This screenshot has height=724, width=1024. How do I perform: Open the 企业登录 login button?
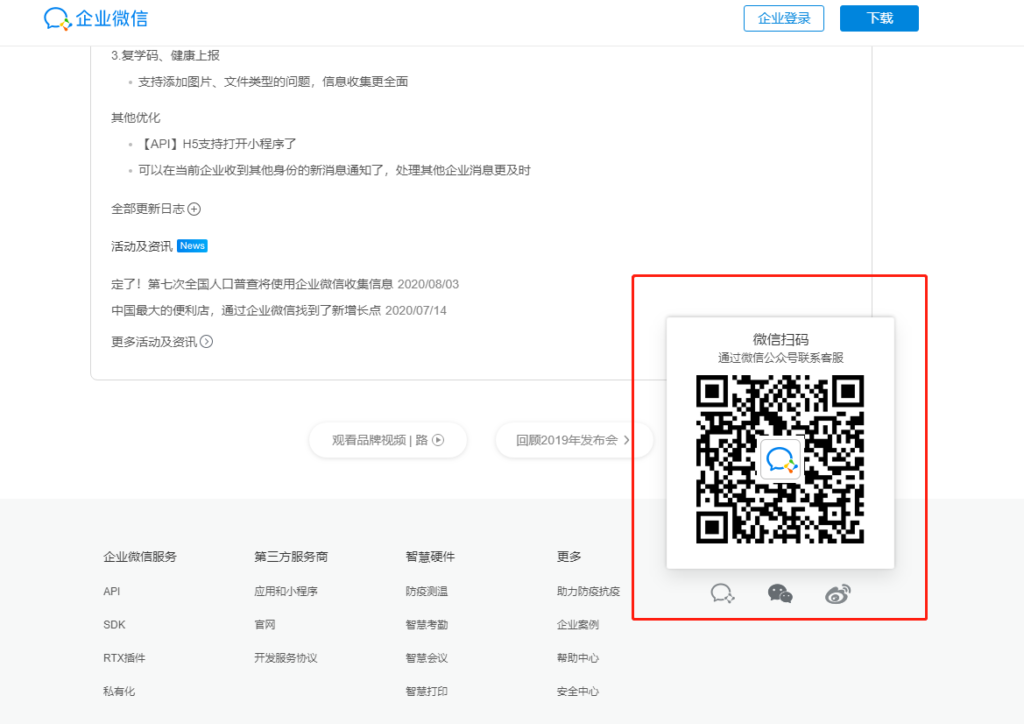click(784, 18)
